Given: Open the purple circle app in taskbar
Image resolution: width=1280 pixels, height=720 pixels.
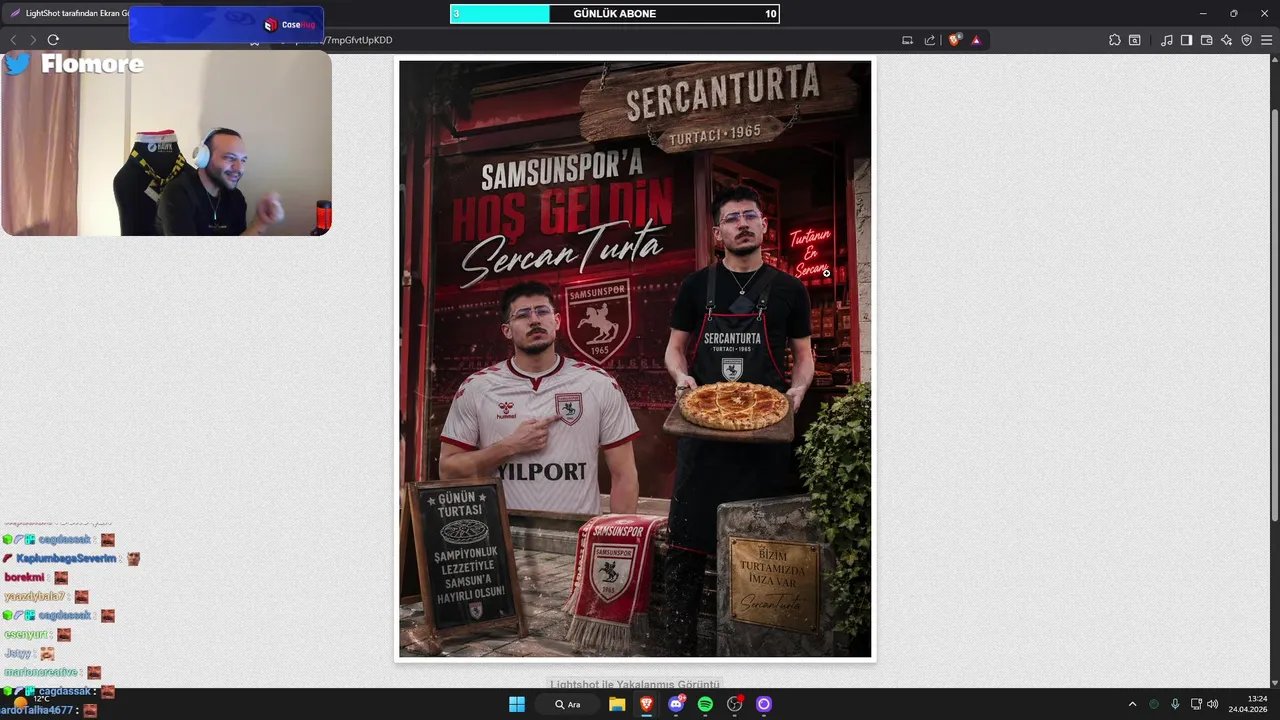Looking at the screenshot, I should tap(764, 704).
